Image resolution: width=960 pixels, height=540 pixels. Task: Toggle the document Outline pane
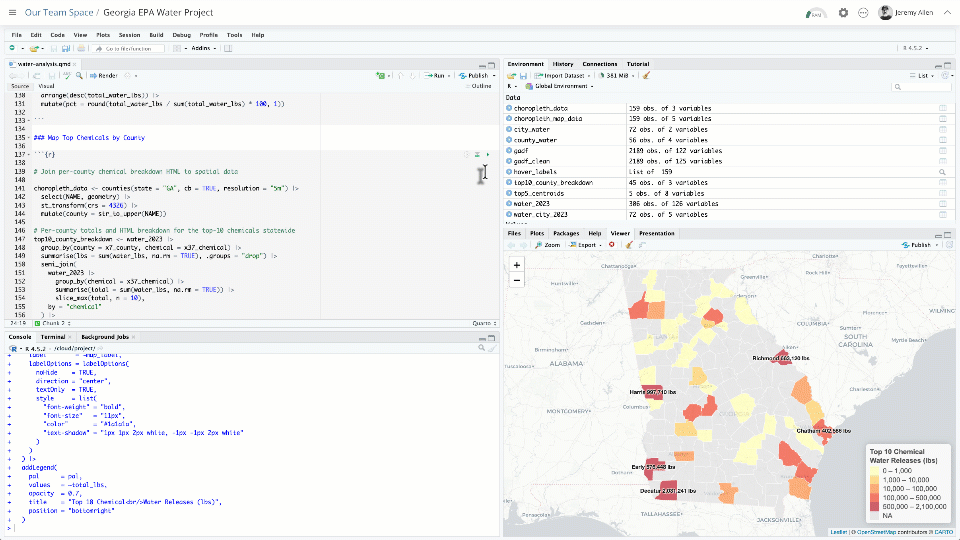pyautogui.click(x=480, y=86)
